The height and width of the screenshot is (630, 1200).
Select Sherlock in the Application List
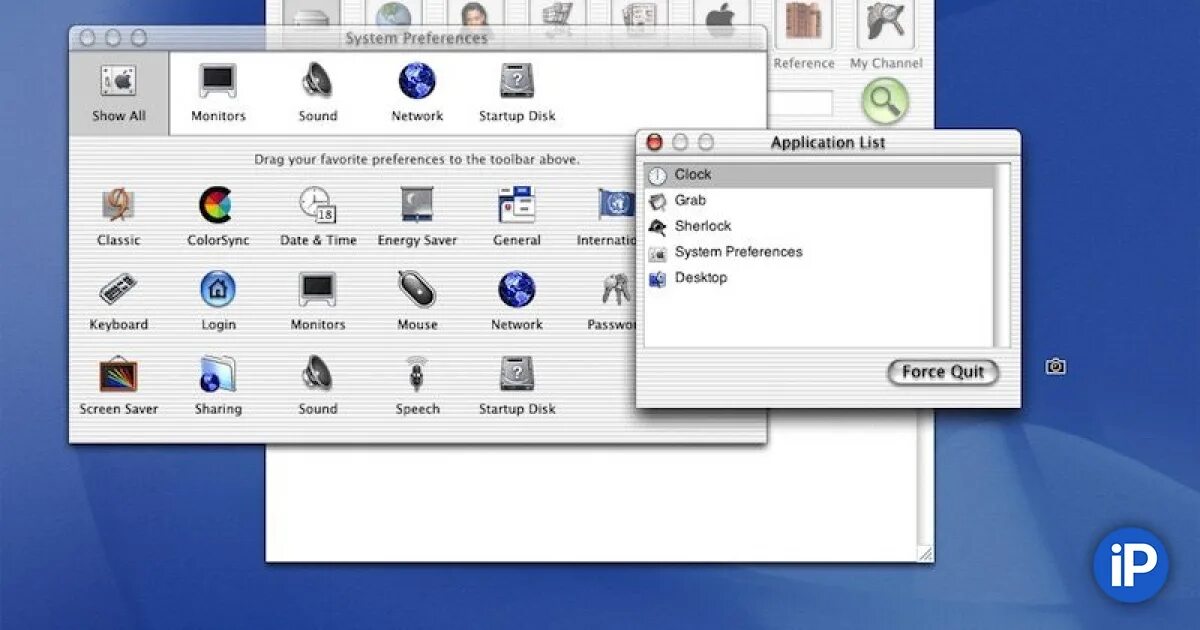click(819, 227)
